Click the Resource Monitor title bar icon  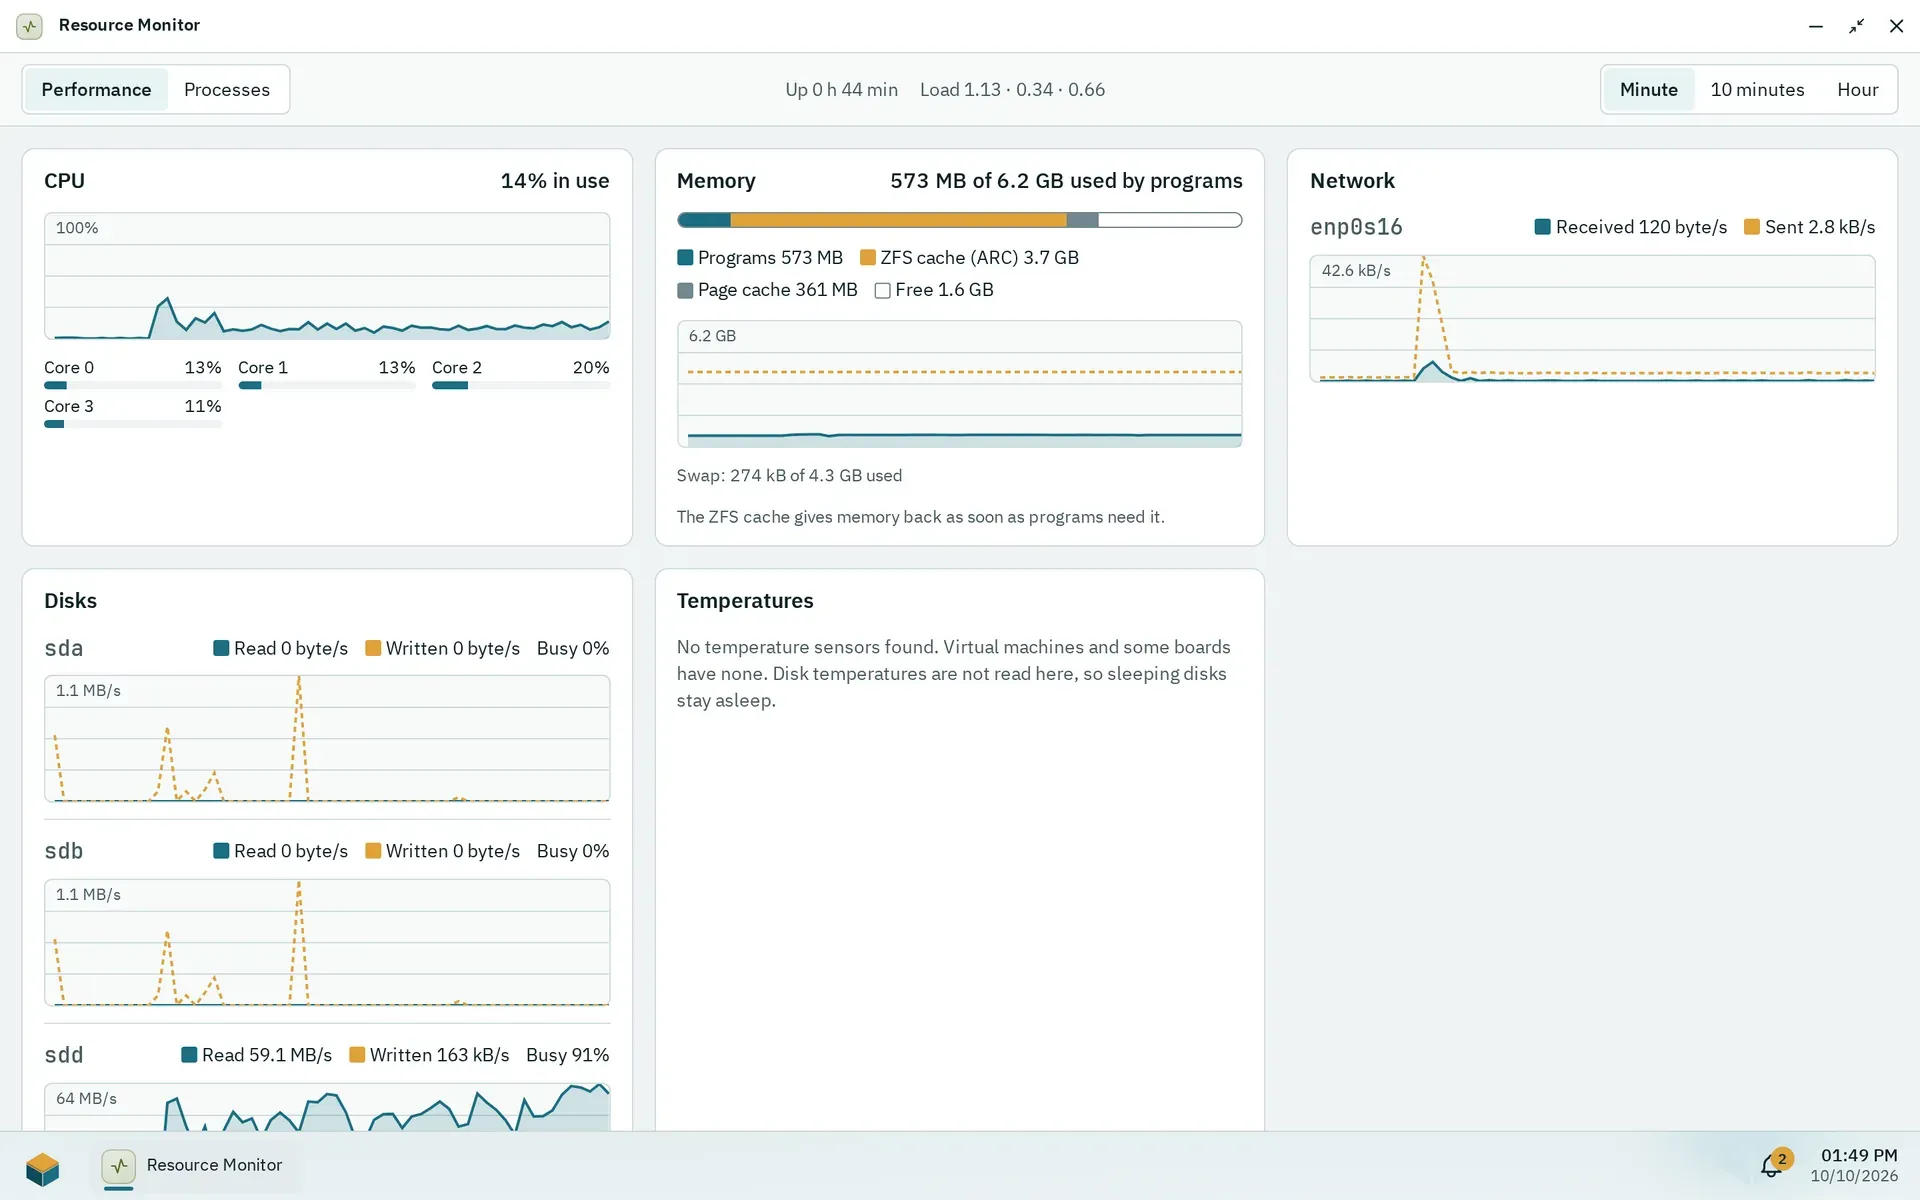[30, 26]
